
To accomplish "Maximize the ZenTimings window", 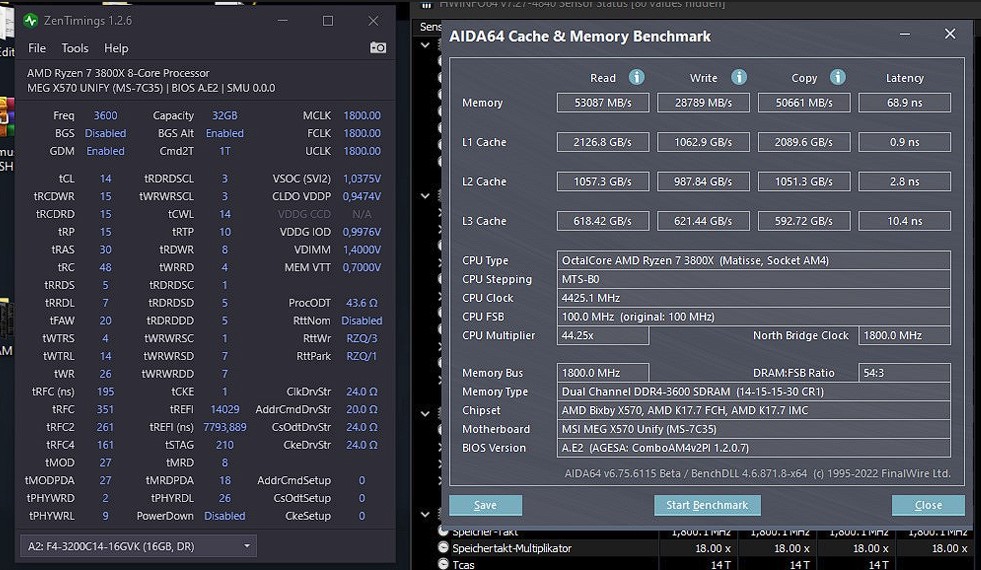I will 328,21.
